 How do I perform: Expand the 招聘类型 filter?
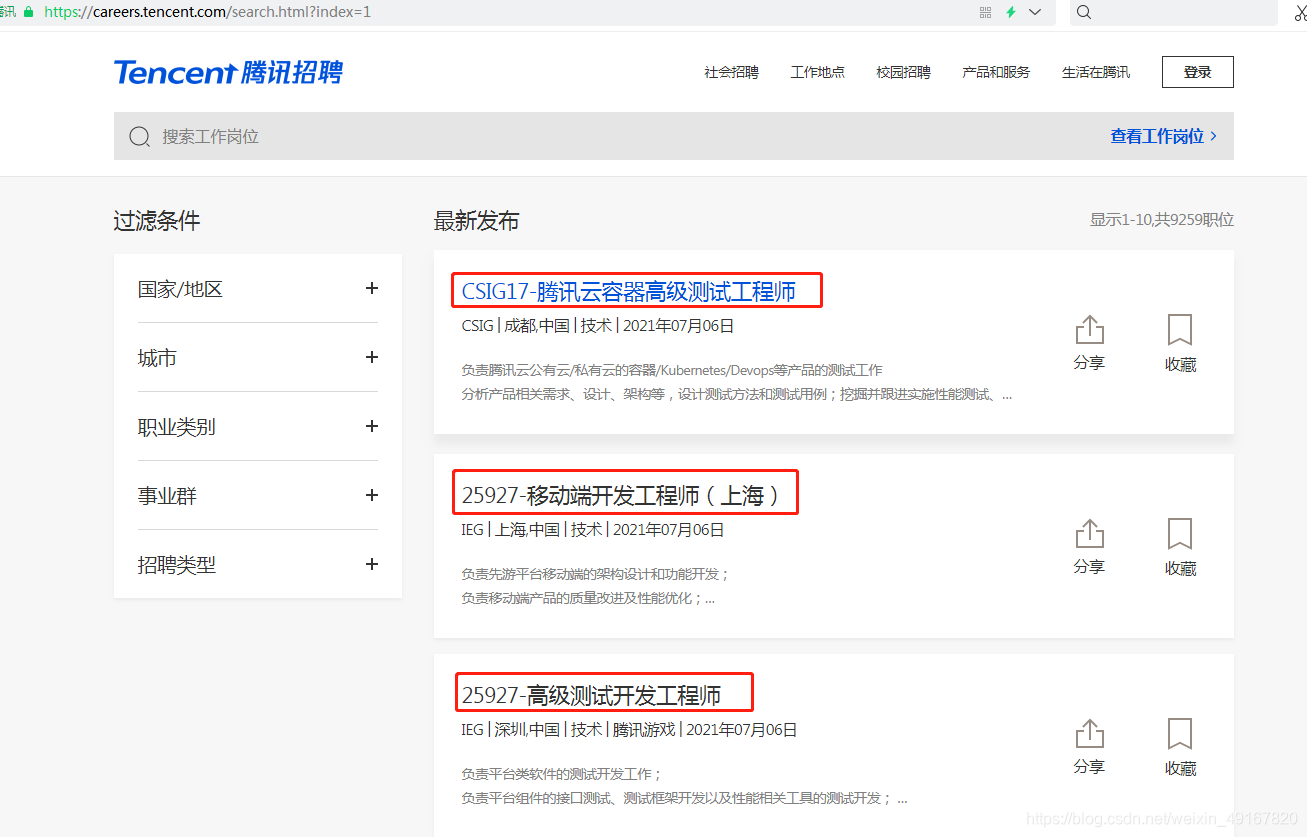click(372, 564)
